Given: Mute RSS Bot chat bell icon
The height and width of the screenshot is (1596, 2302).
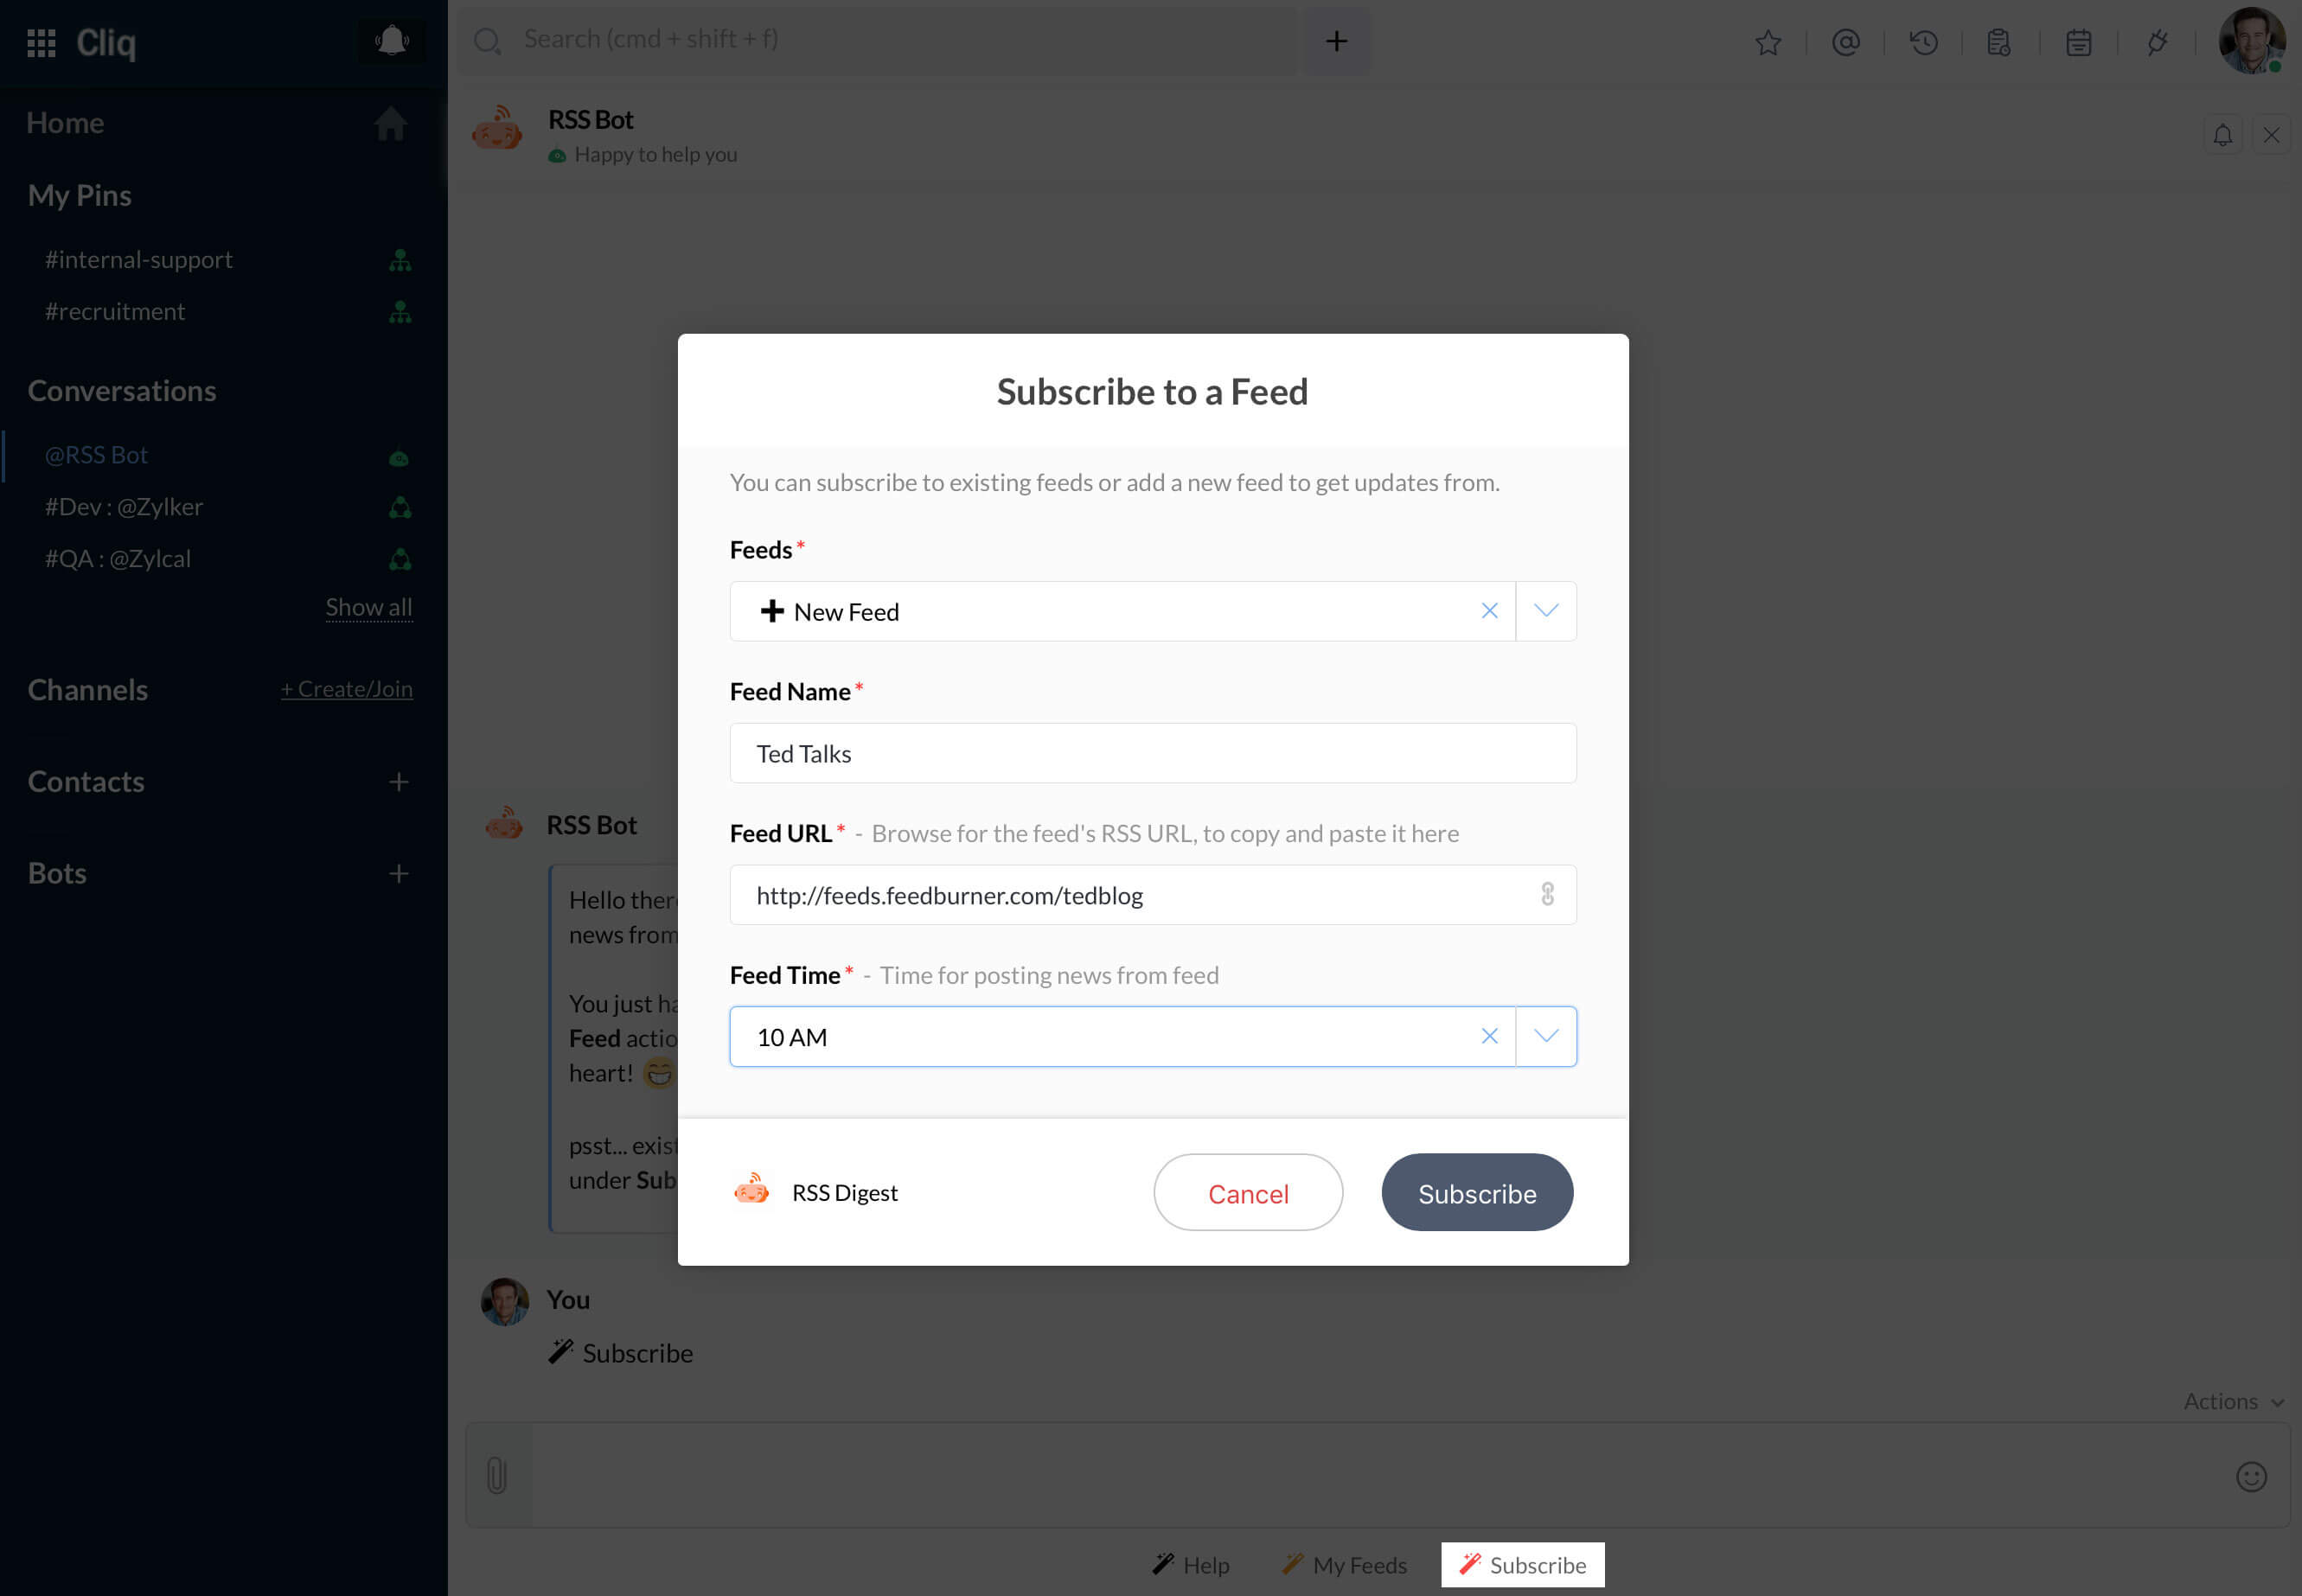Looking at the screenshot, I should [2222, 135].
